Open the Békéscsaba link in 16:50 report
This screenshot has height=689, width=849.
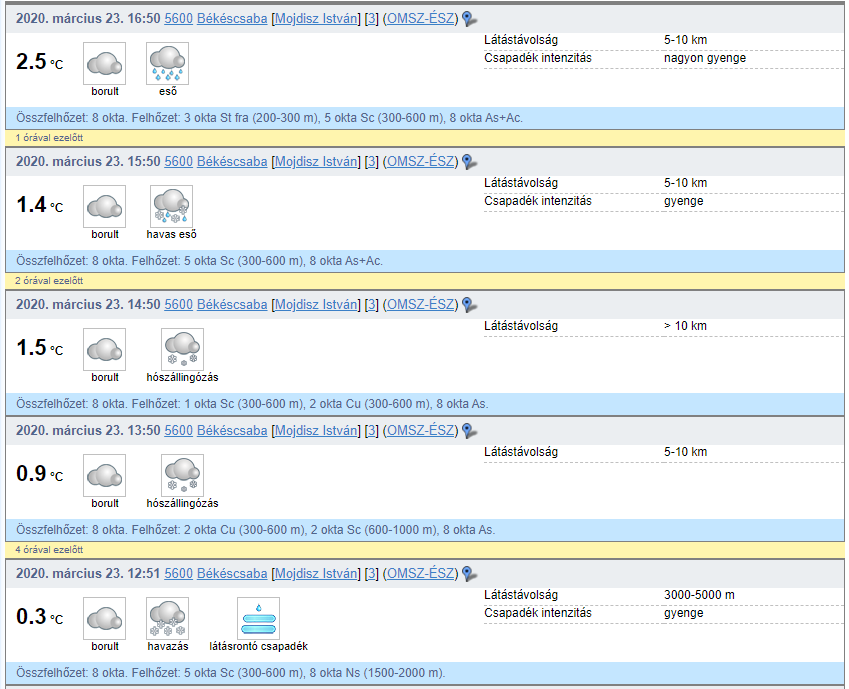pyautogui.click(x=232, y=19)
